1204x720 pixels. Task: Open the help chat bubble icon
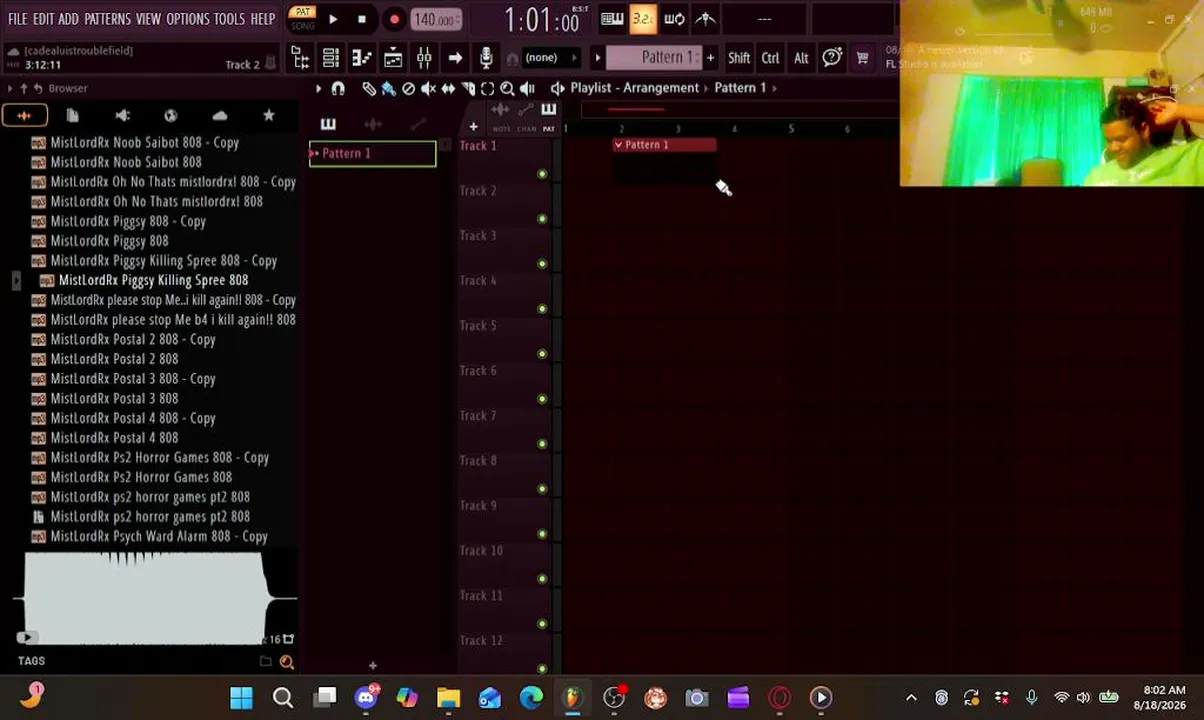(832, 58)
